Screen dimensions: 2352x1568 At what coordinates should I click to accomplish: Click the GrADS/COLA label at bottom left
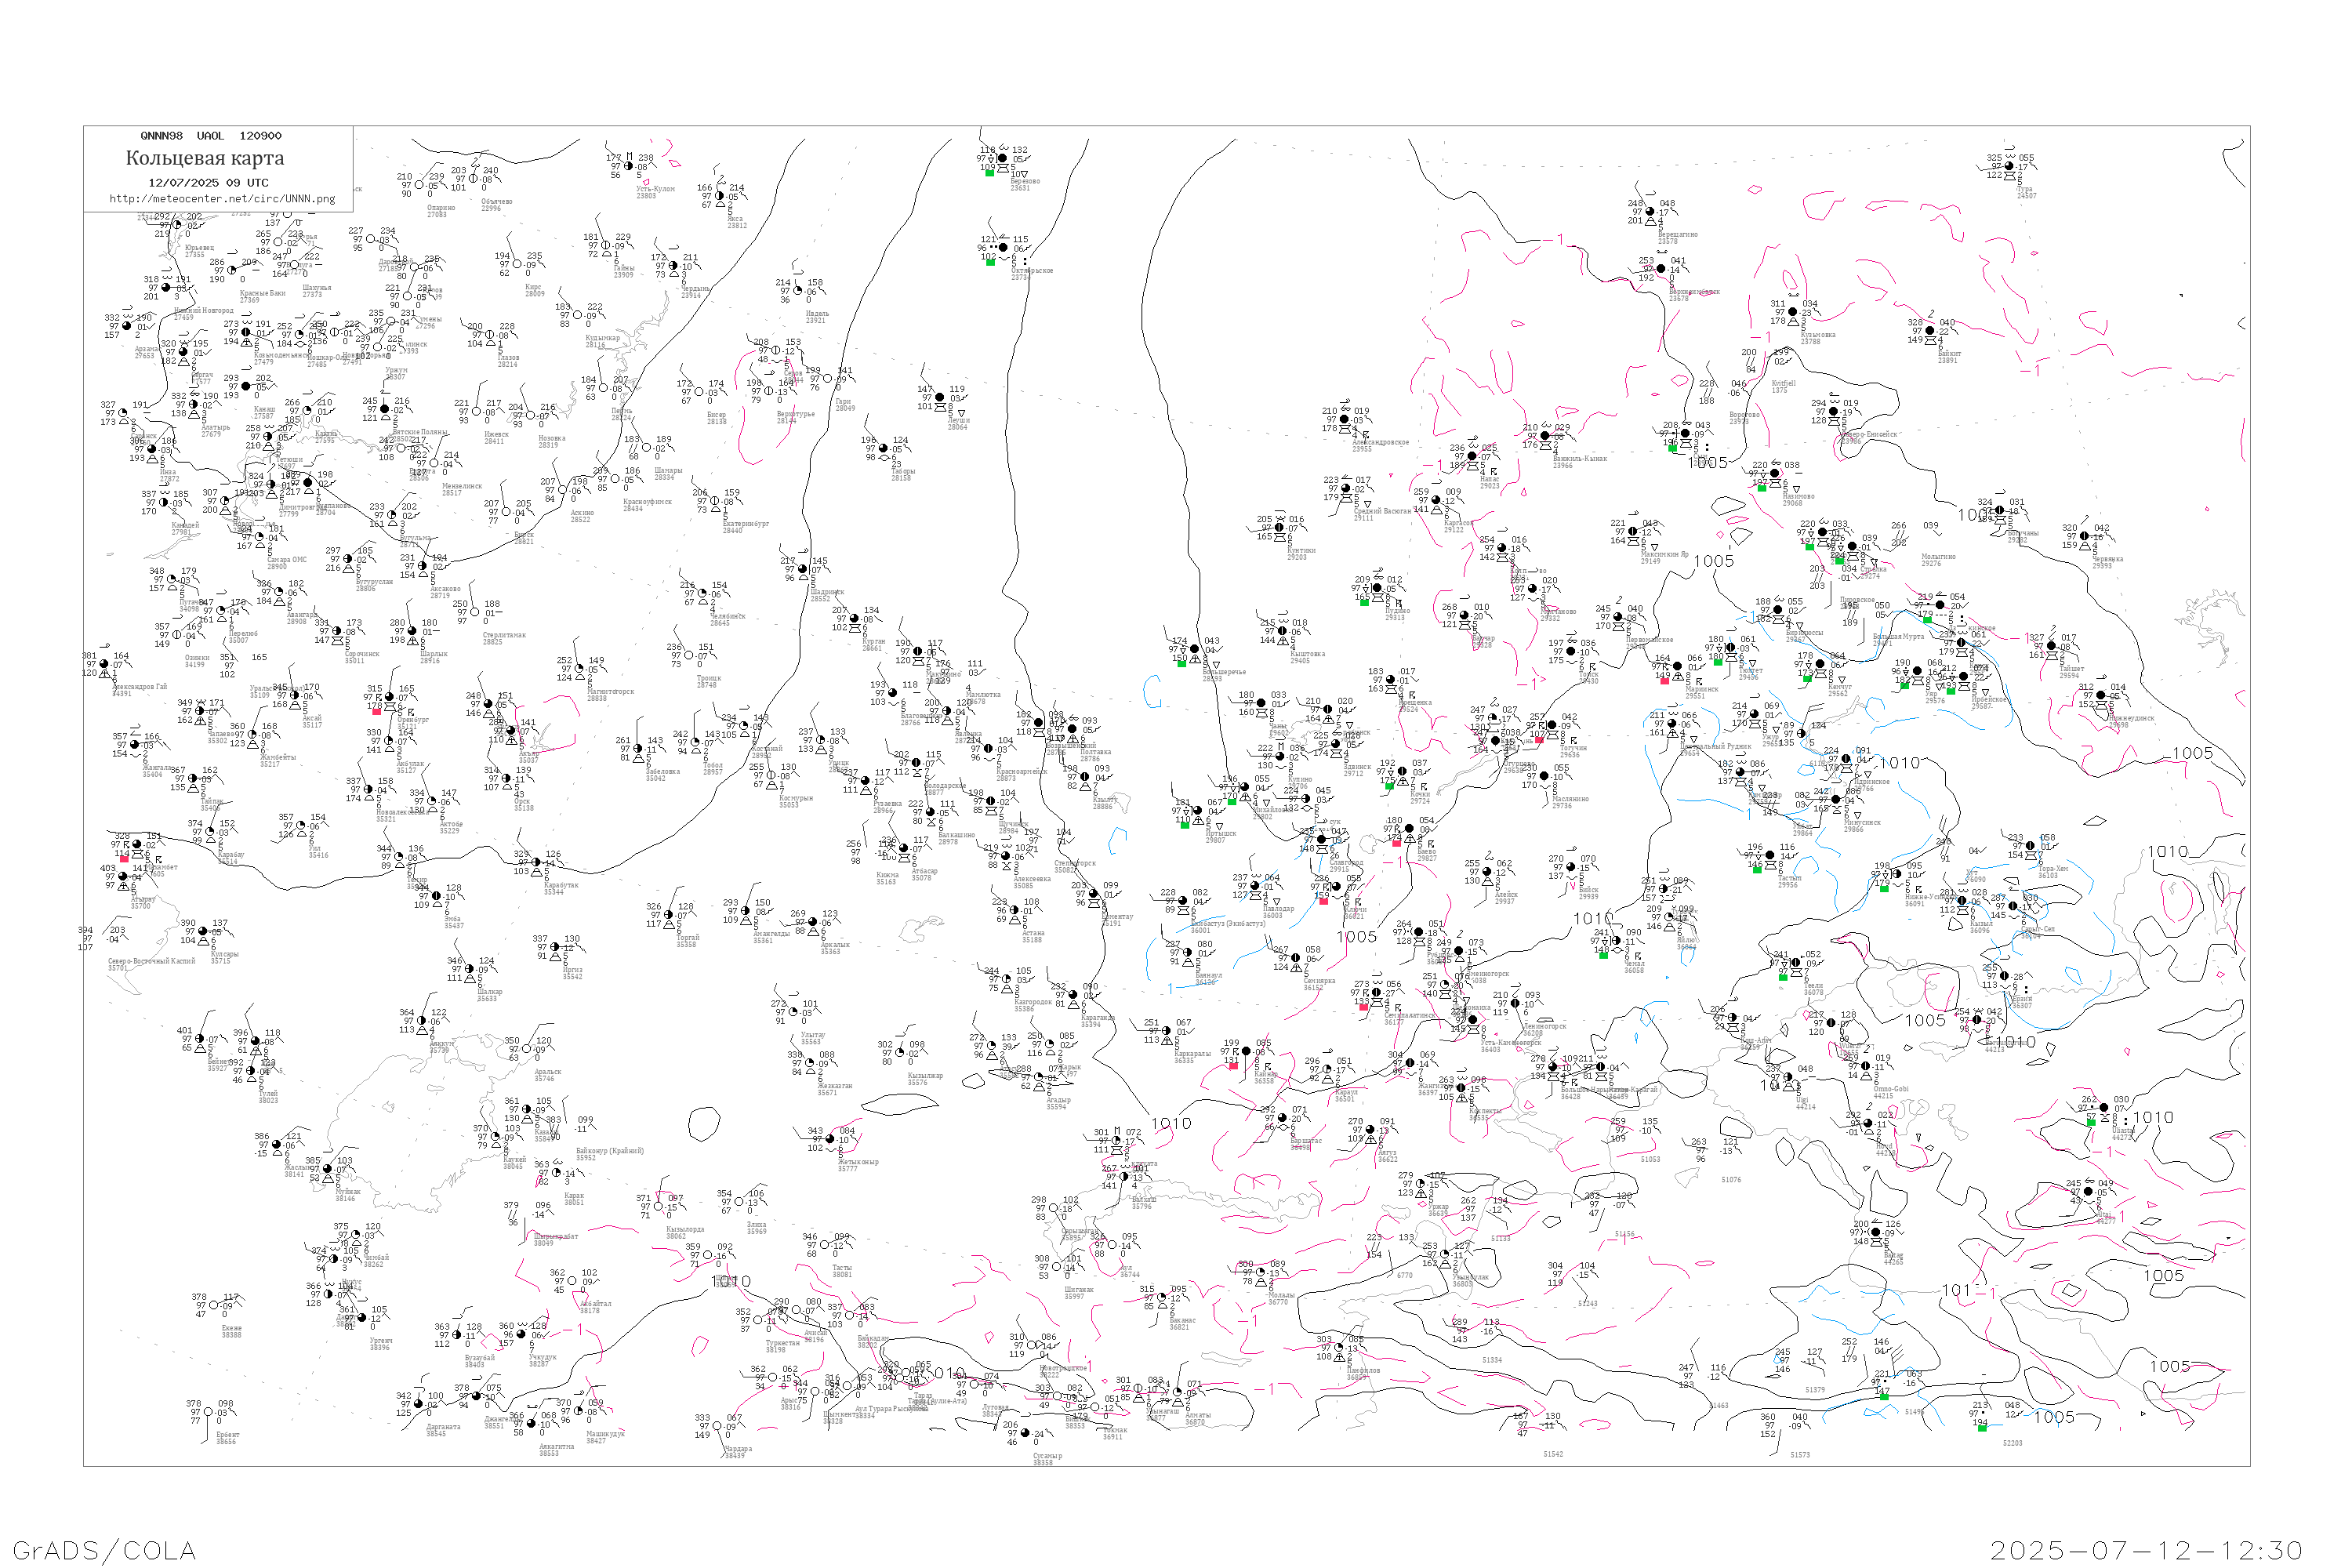pyautogui.click(x=104, y=1550)
